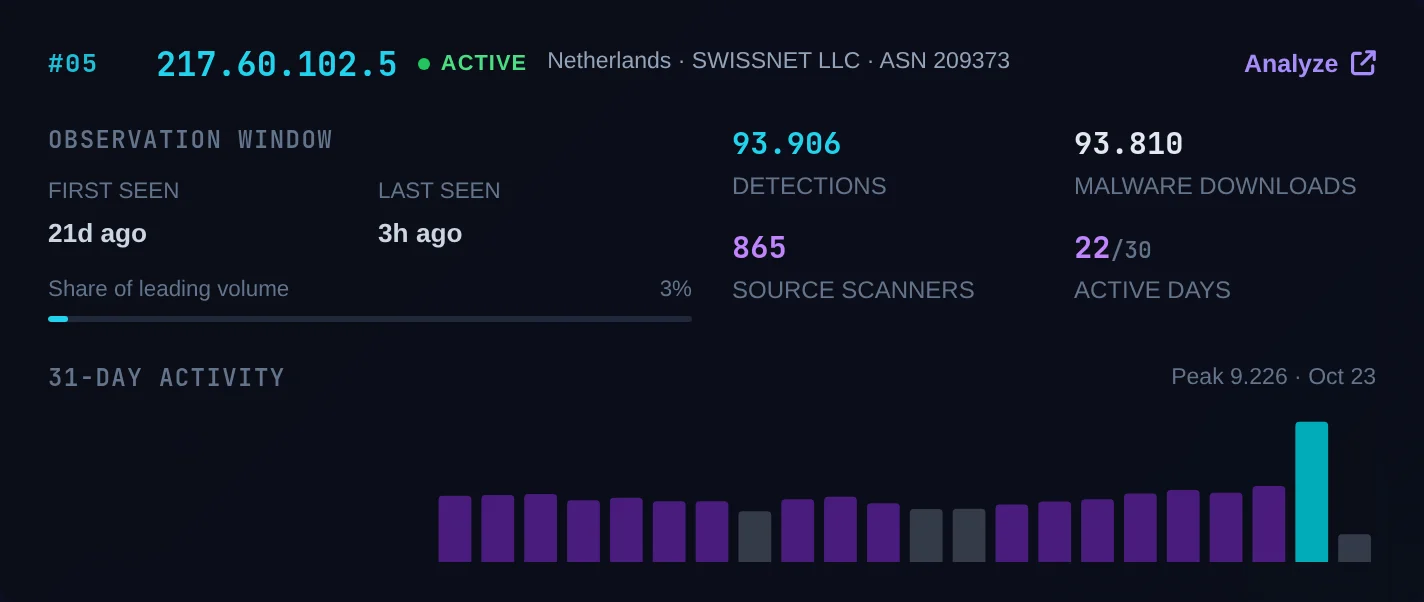Image resolution: width=1424 pixels, height=602 pixels.
Task: Click the FIRST SEEN label
Action: tap(114, 191)
